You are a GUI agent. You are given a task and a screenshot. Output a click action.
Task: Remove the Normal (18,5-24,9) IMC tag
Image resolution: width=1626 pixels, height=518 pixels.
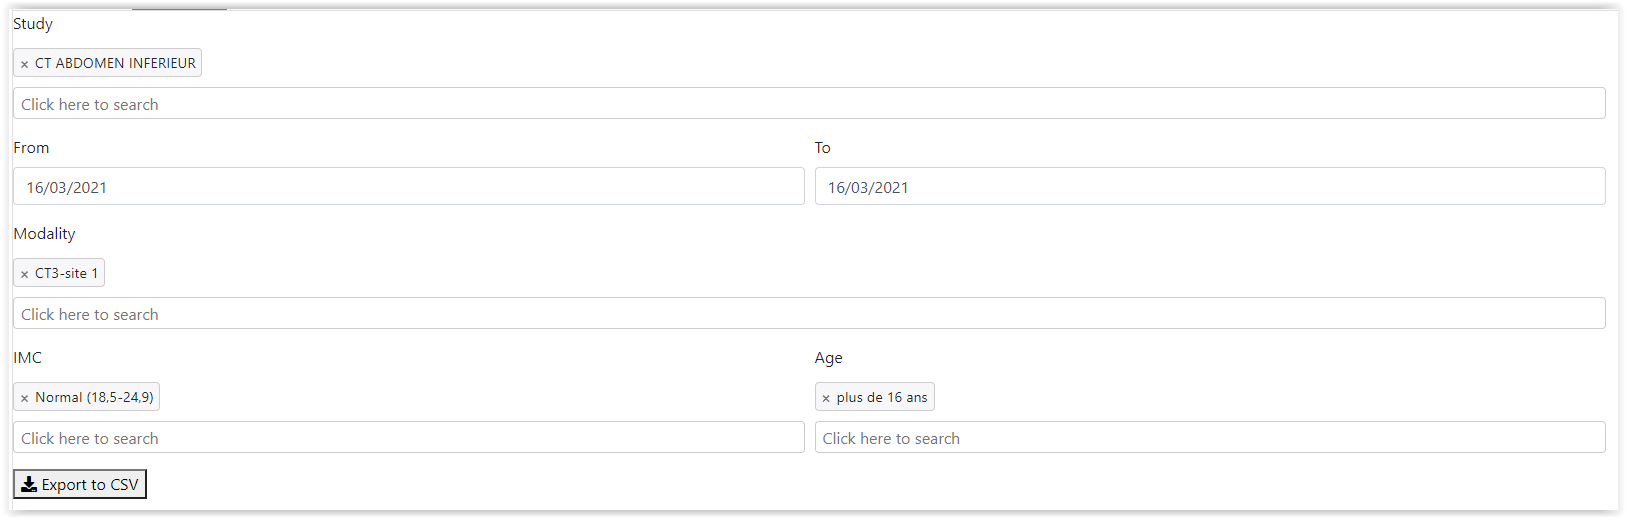coord(25,398)
